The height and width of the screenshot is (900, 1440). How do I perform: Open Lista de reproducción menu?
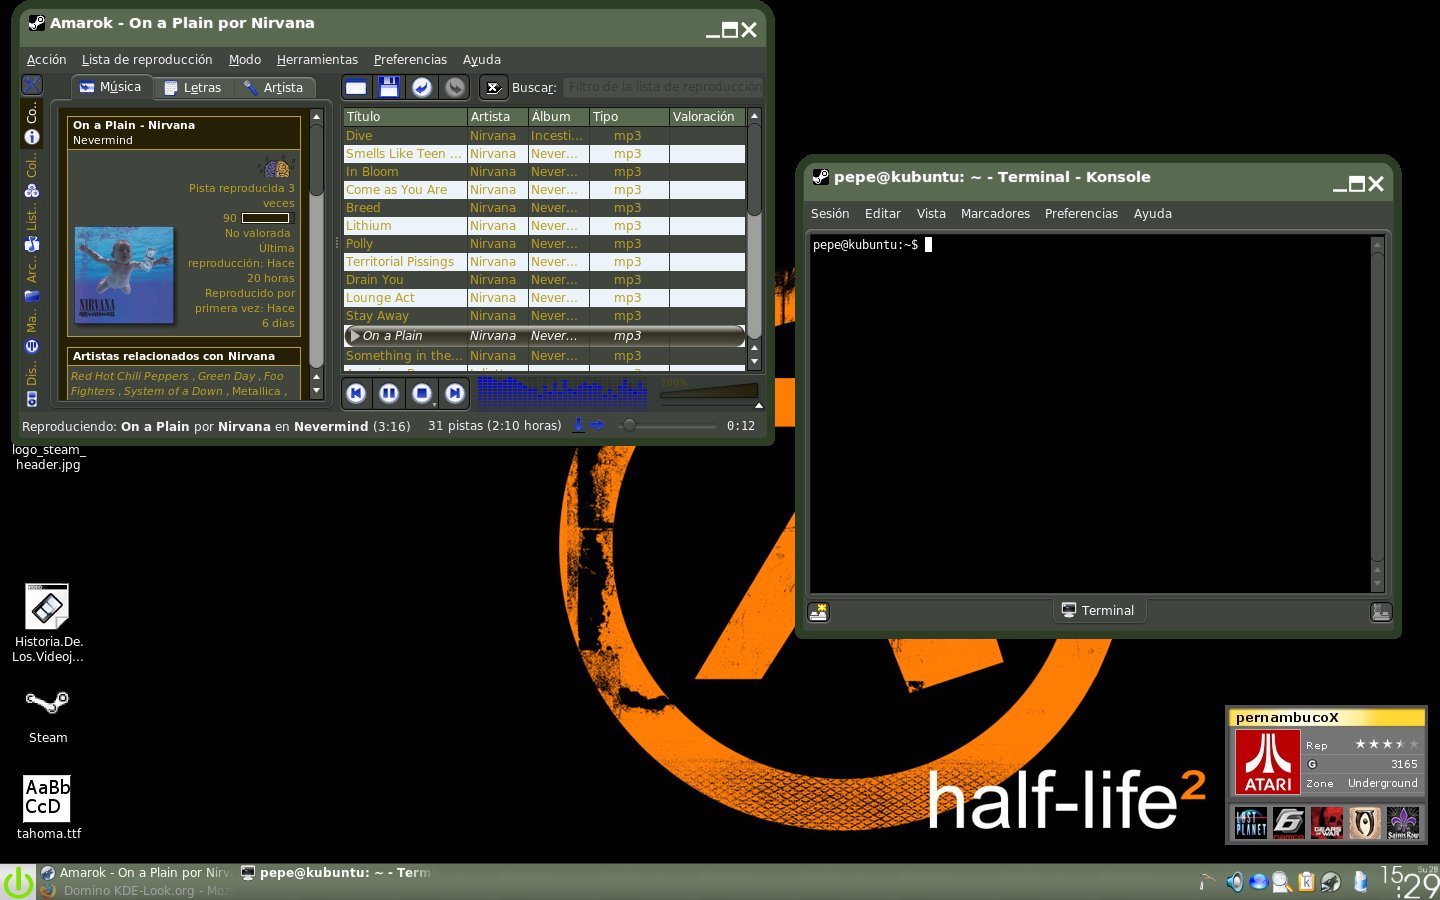tap(147, 60)
